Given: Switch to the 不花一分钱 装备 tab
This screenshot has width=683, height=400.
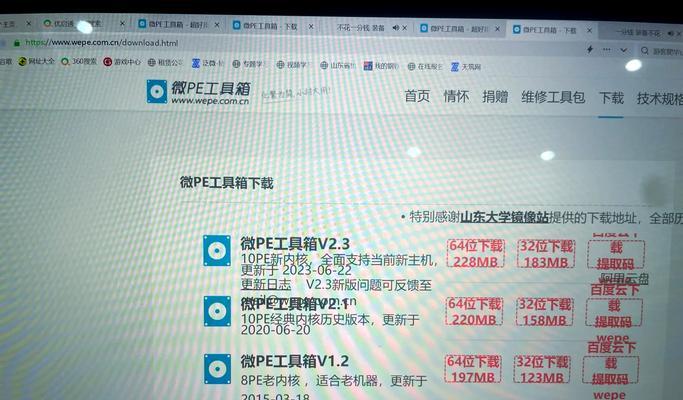Looking at the screenshot, I should pos(361,27).
